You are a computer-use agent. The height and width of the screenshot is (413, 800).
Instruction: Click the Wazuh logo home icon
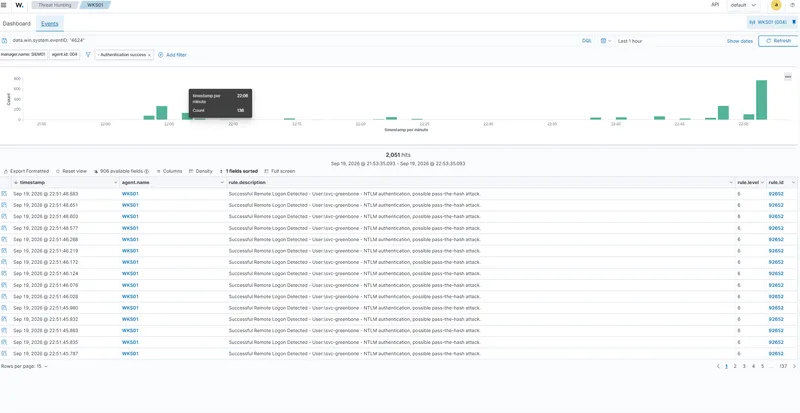(x=19, y=5)
